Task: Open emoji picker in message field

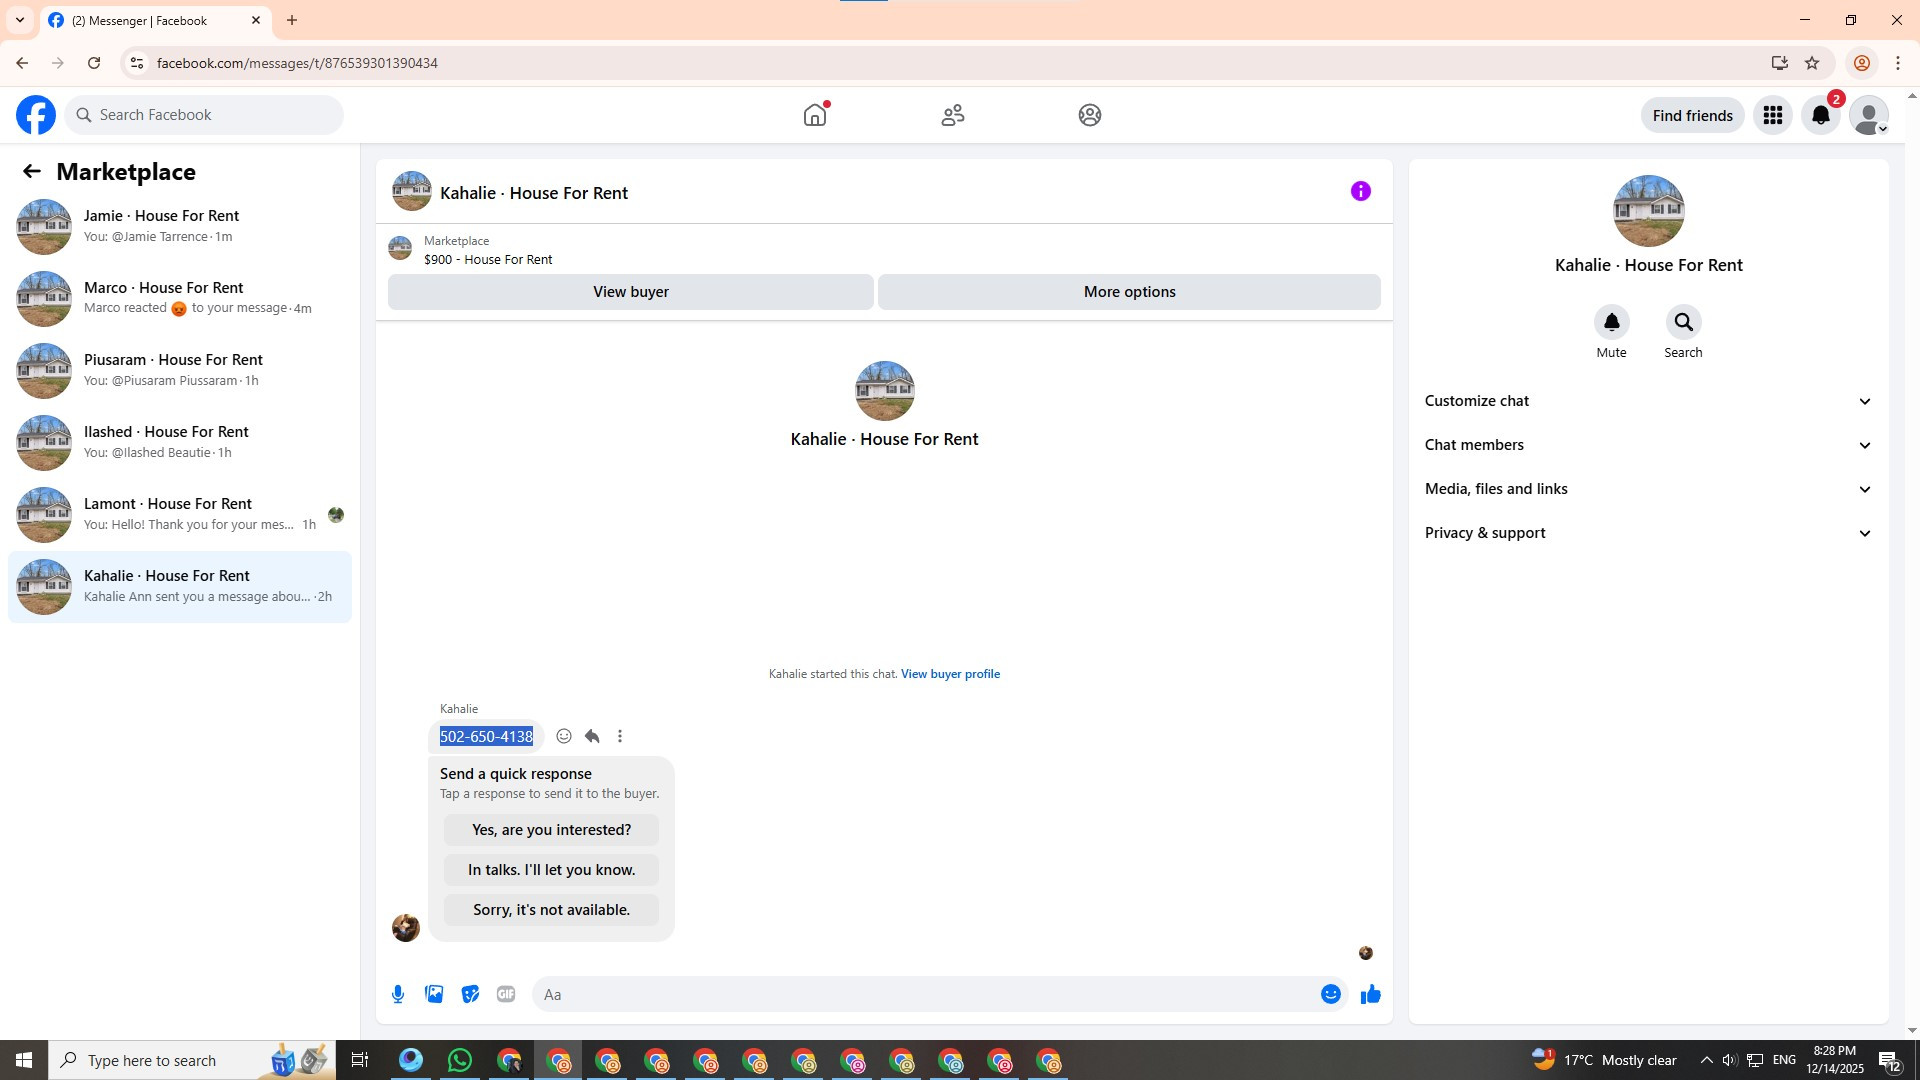Action: click(x=1330, y=994)
